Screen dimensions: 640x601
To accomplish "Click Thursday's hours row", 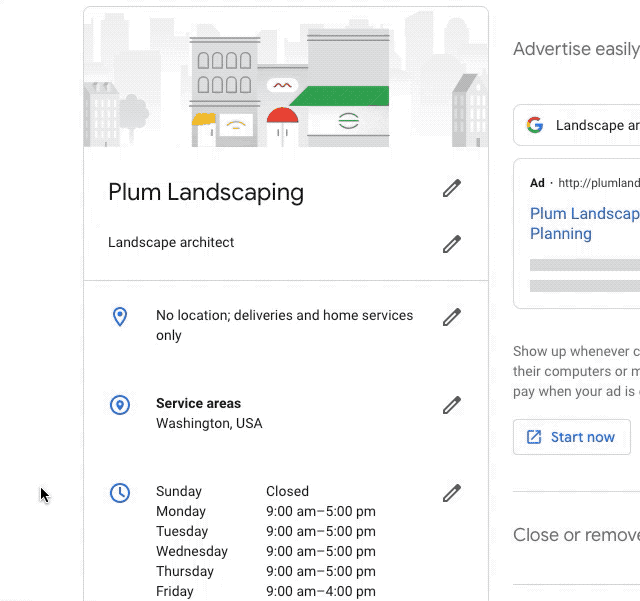I will [266, 571].
